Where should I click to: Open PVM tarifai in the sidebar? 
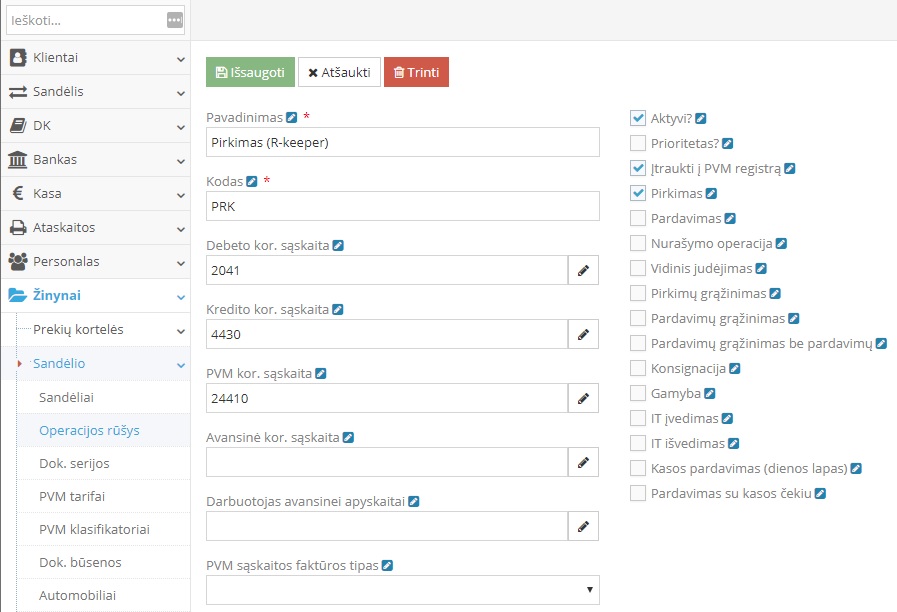point(72,495)
